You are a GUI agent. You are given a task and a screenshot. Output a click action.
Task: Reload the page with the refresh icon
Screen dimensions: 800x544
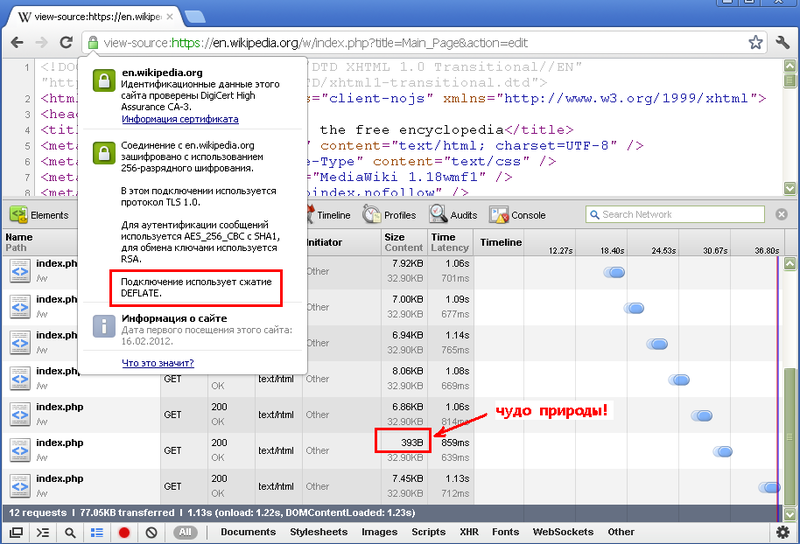coord(66,42)
